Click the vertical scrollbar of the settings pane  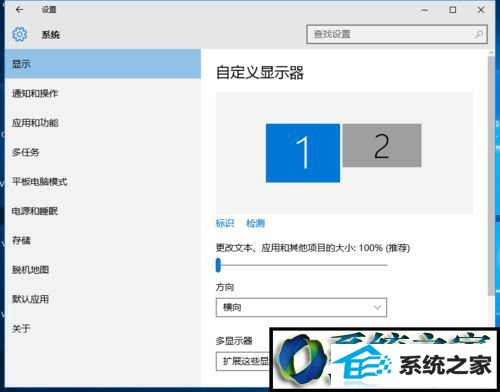tap(491, 175)
